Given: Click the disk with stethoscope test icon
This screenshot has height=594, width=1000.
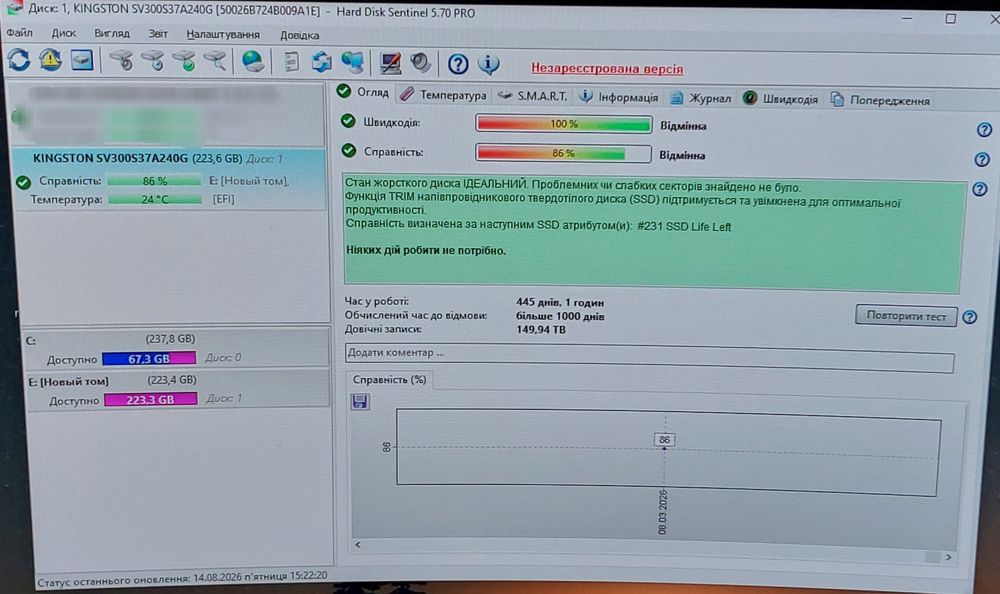Looking at the screenshot, I should click(x=121, y=61).
